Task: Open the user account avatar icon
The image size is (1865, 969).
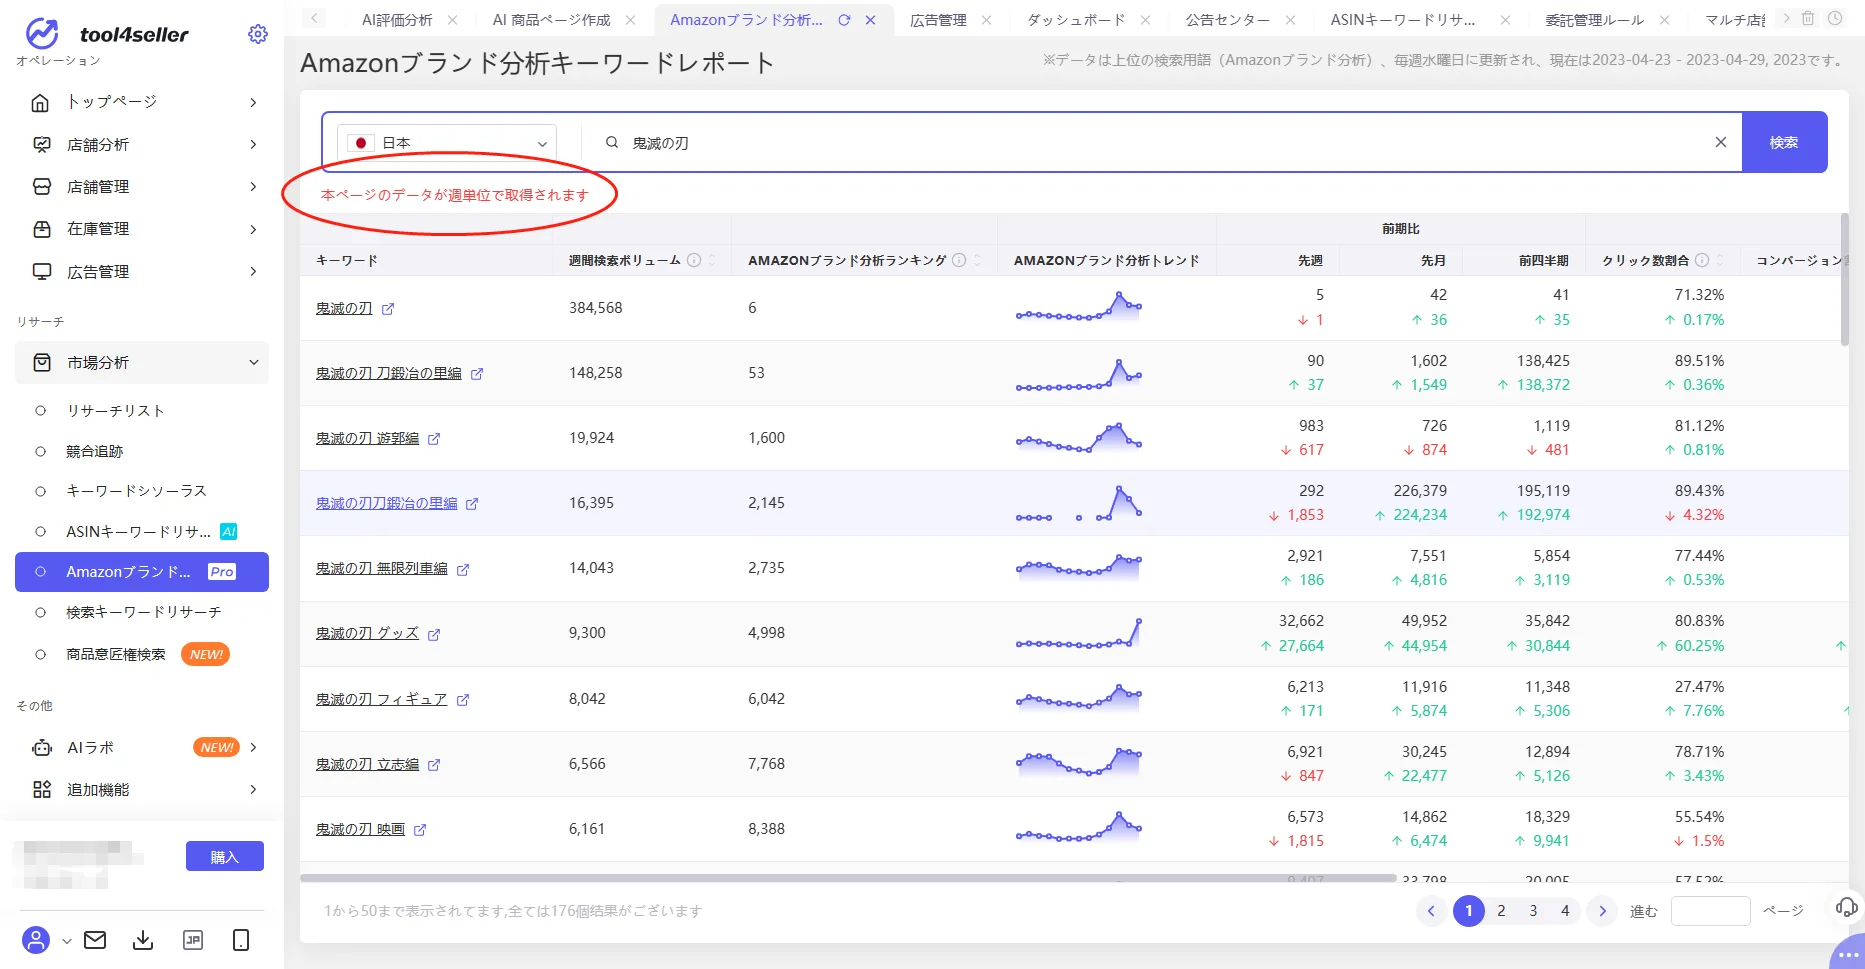Action: coord(36,940)
